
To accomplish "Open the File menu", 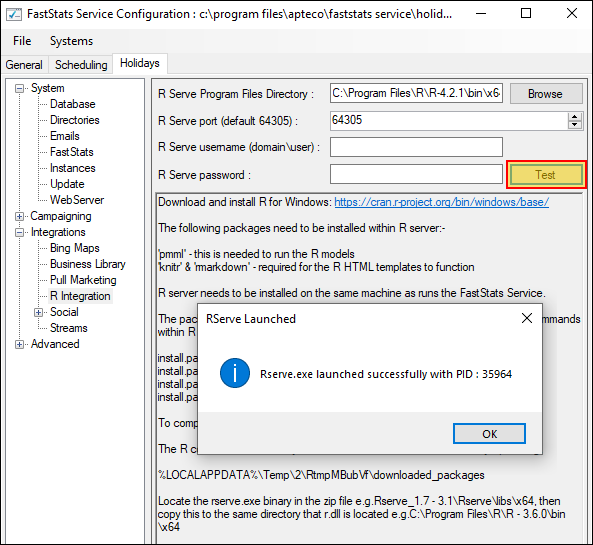I will [x=22, y=41].
